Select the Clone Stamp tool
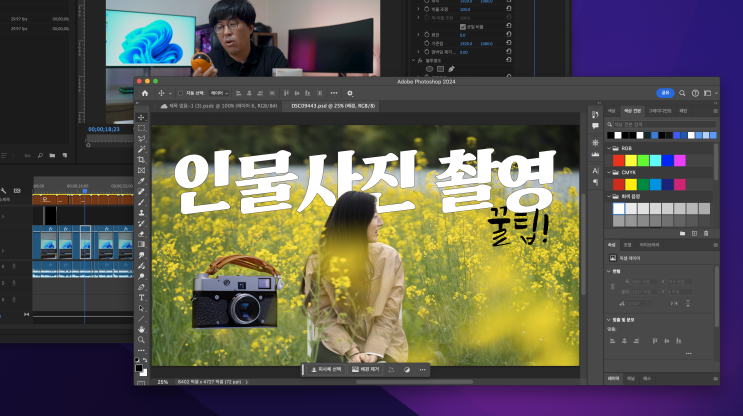Viewport: 743px width, 416px height. tap(141, 213)
